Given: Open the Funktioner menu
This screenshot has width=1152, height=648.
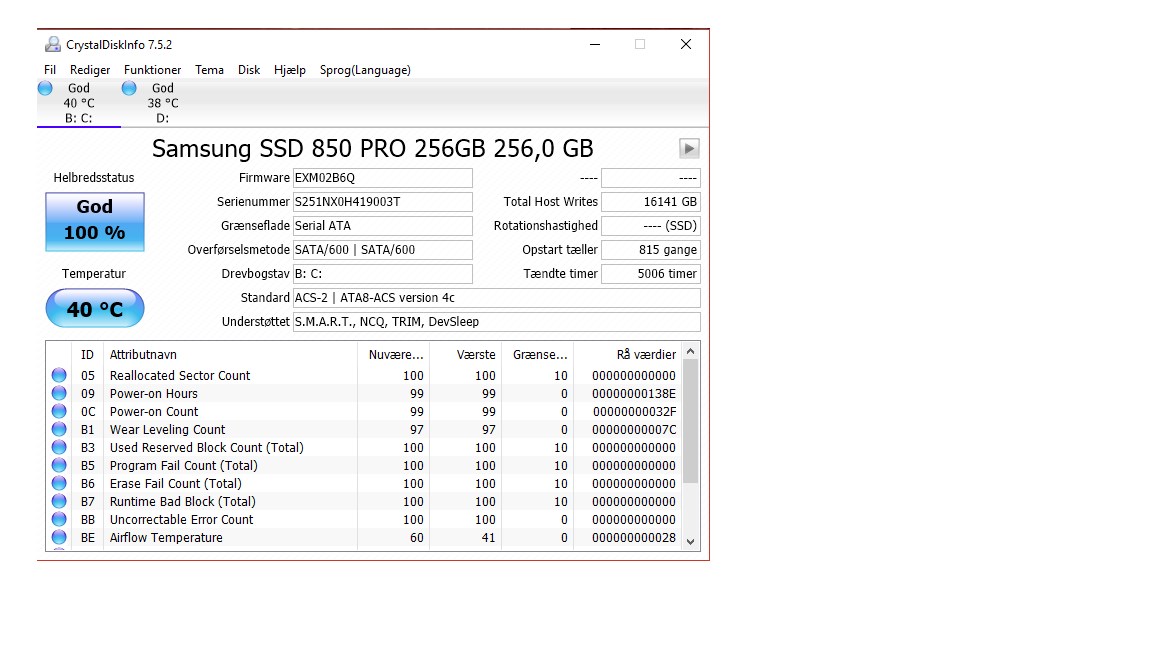Looking at the screenshot, I should (x=152, y=70).
